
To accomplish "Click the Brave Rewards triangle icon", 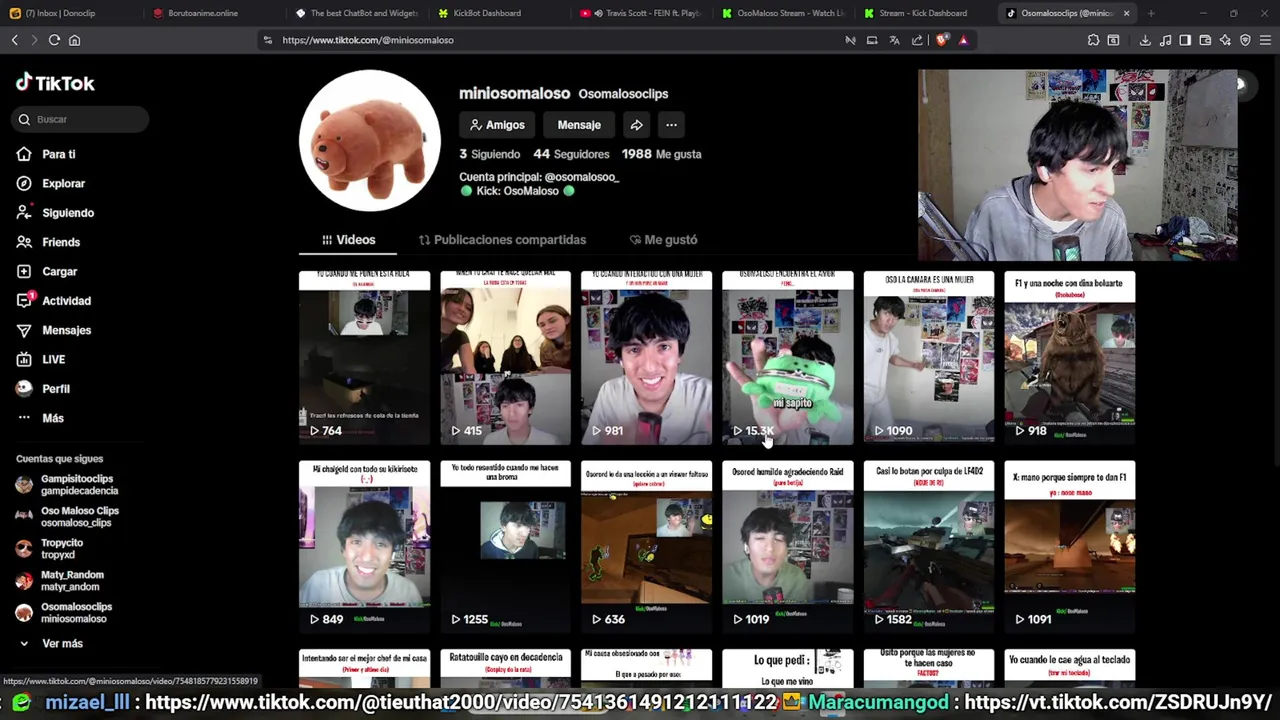I will pos(963,40).
